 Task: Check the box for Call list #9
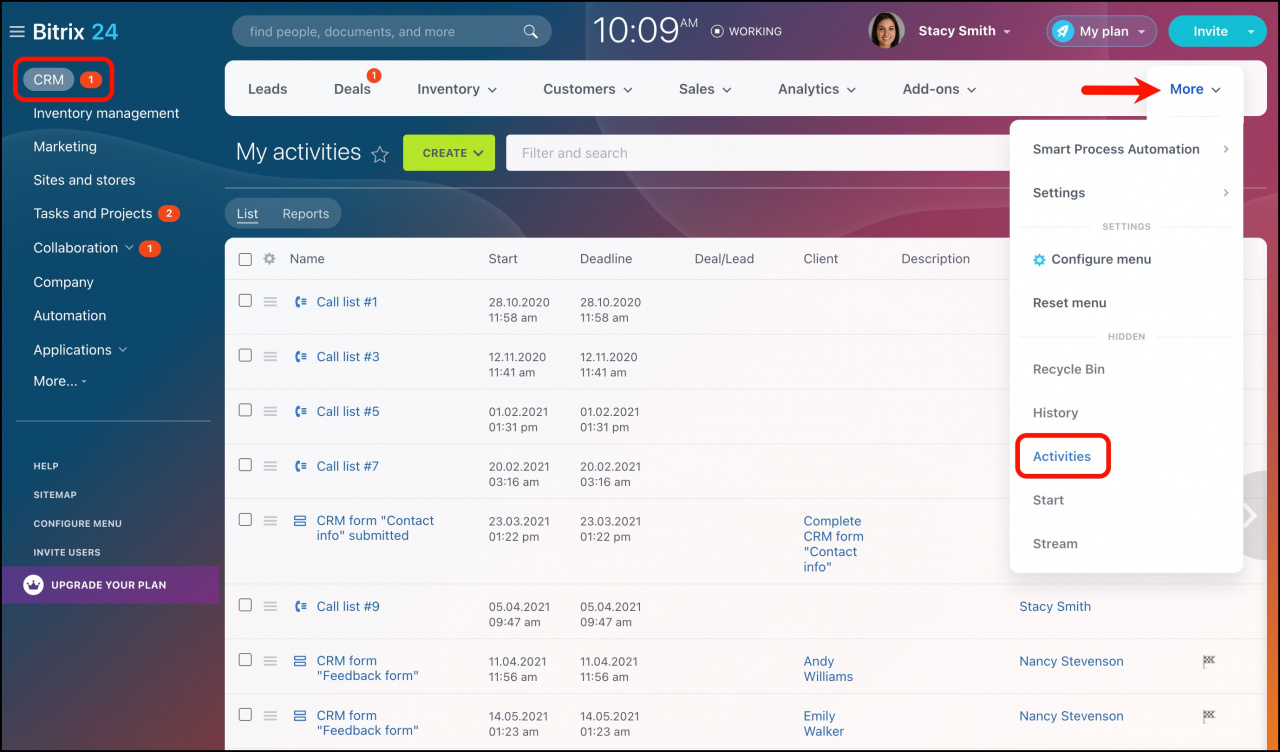[245, 605]
